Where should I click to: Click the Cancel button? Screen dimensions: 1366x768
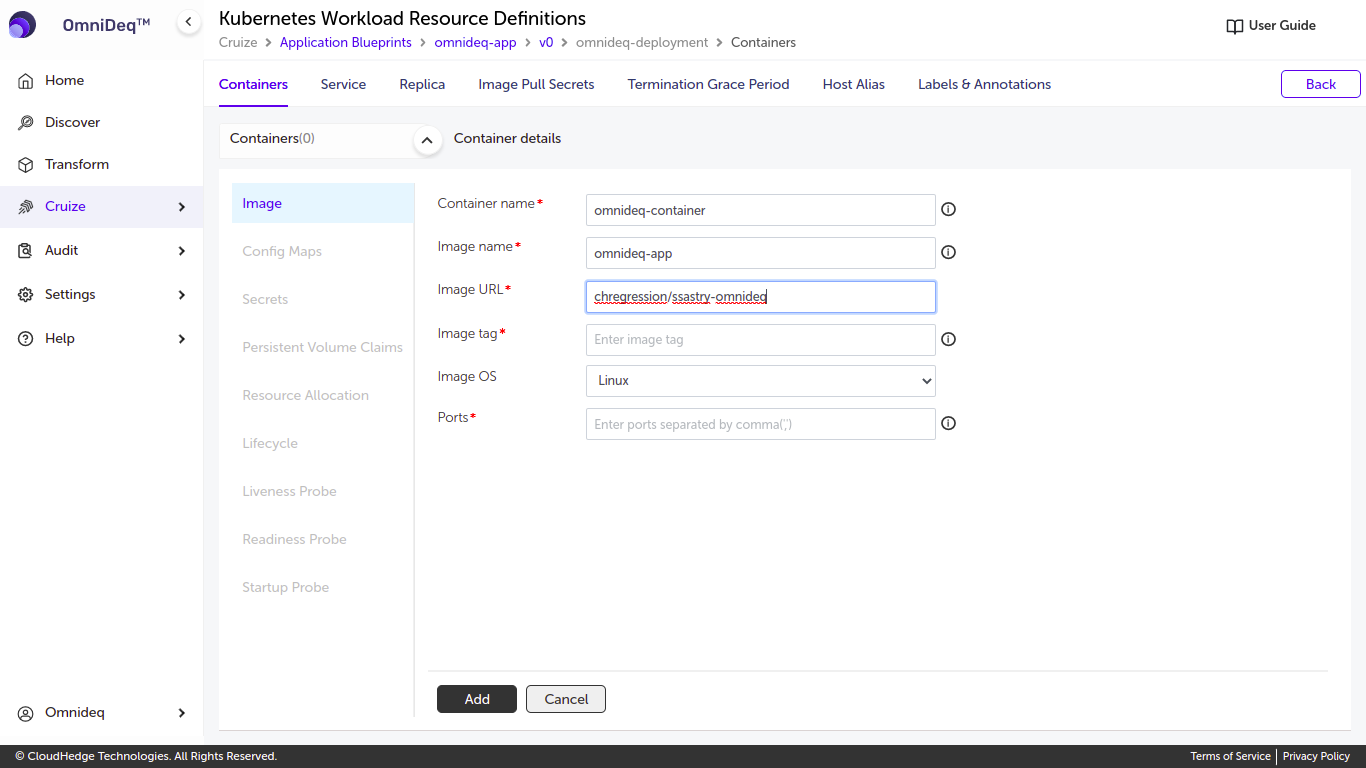(566, 699)
